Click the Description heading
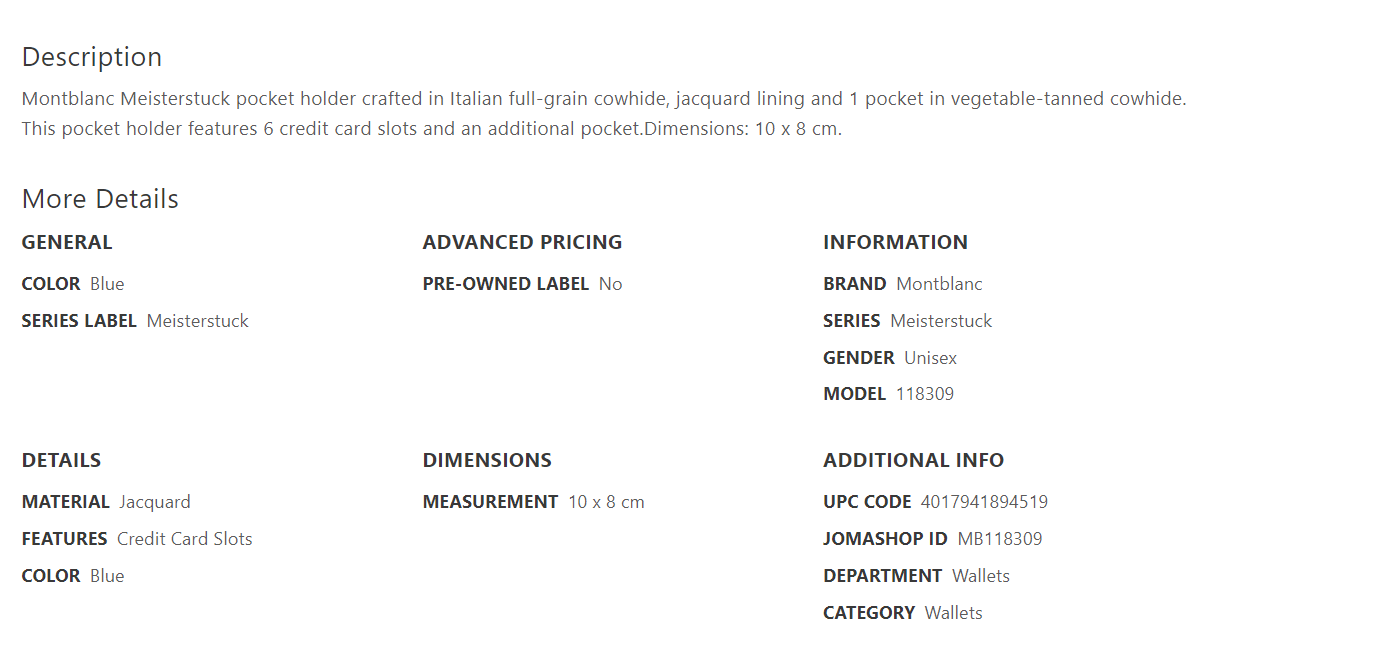The width and height of the screenshot is (1374, 654). click(x=92, y=57)
